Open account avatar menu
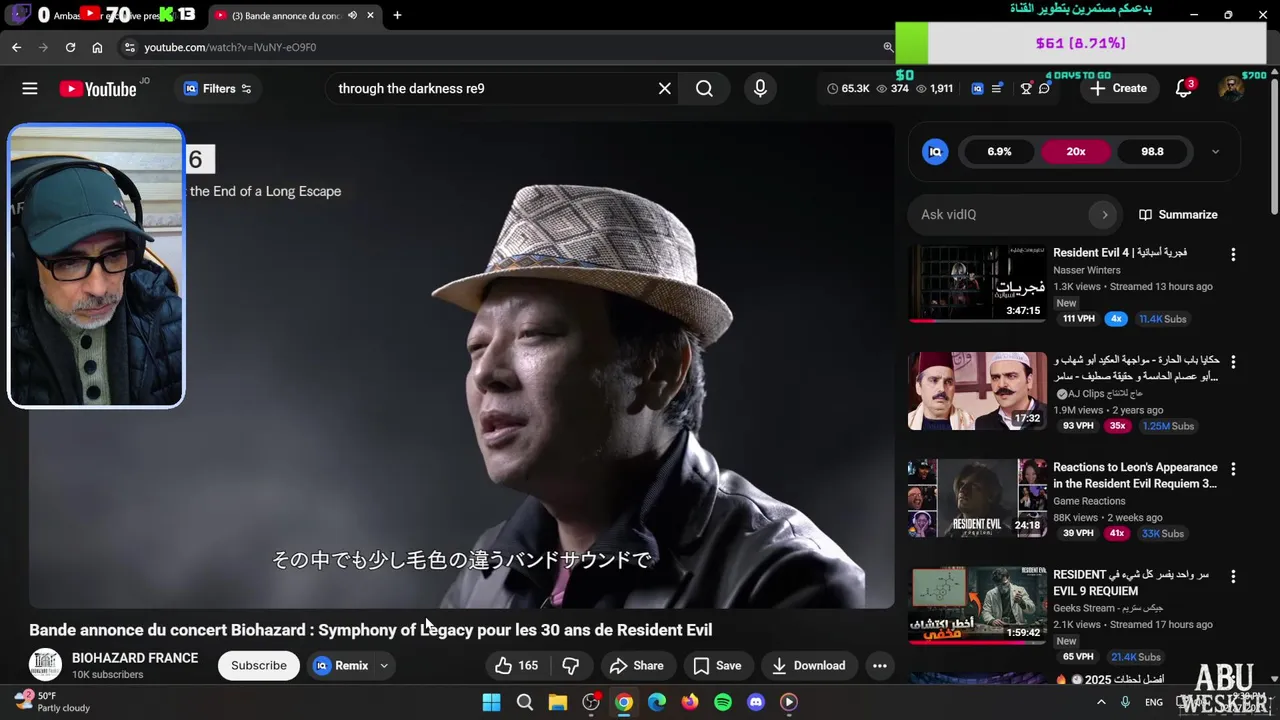 1231,88
